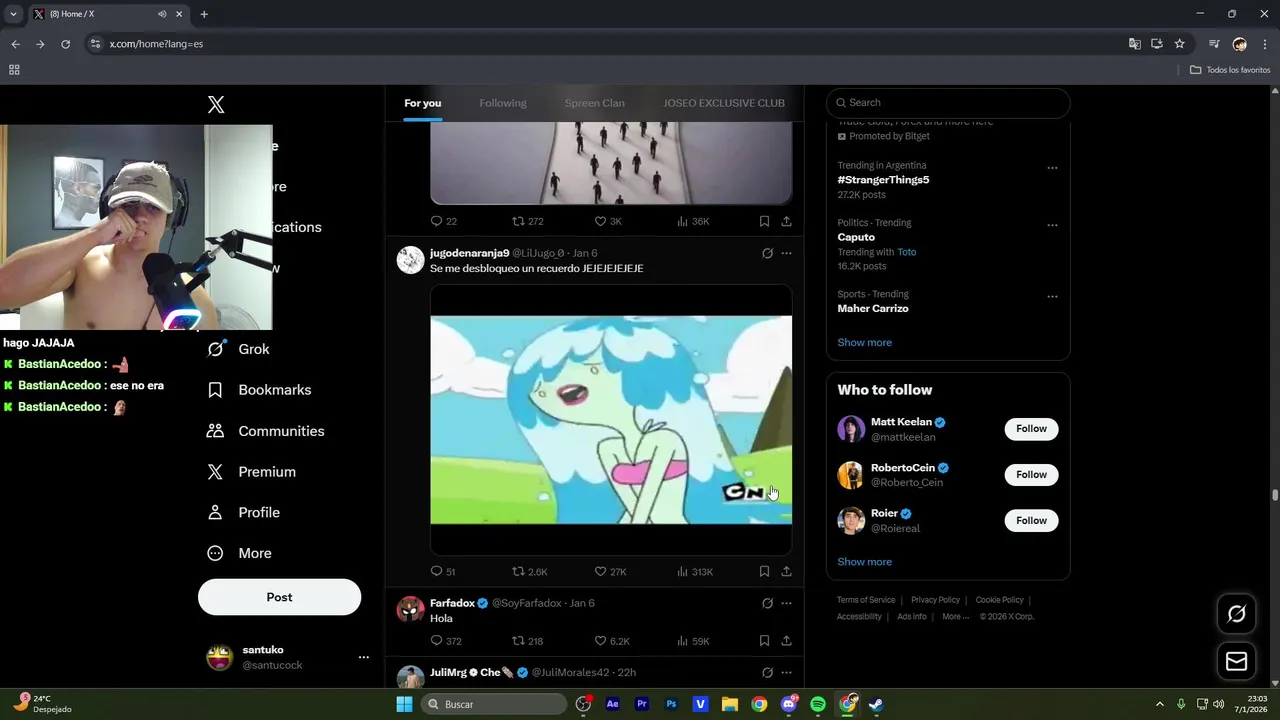The width and height of the screenshot is (1280, 720).
Task: Open the floating Messages envelope button
Action: (x=1237, y=662)
